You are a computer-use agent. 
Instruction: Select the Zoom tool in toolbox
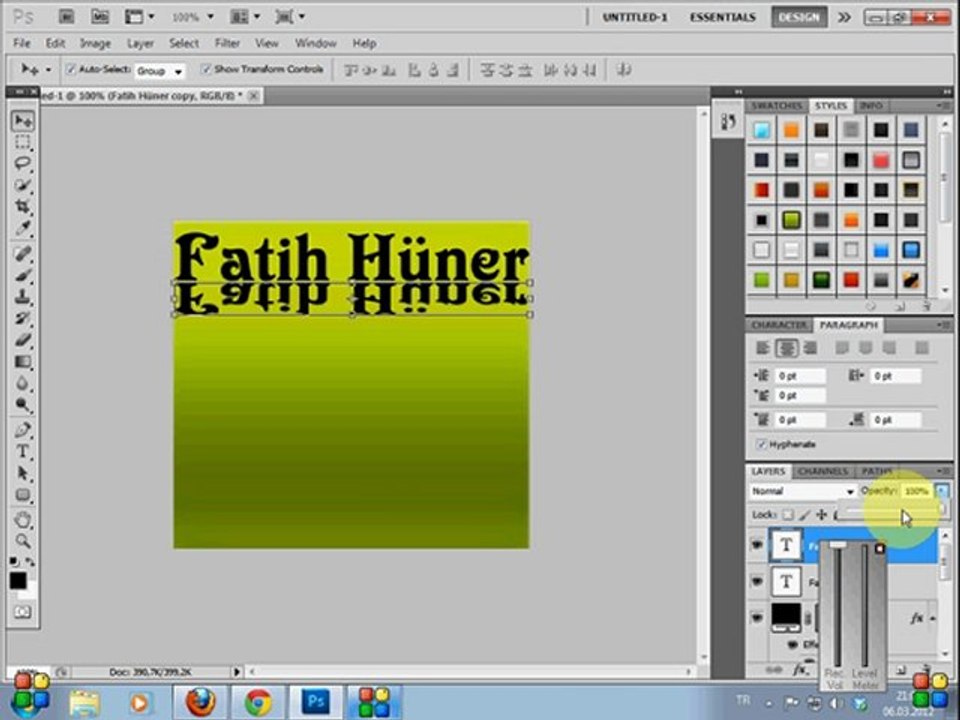[23, 541]
